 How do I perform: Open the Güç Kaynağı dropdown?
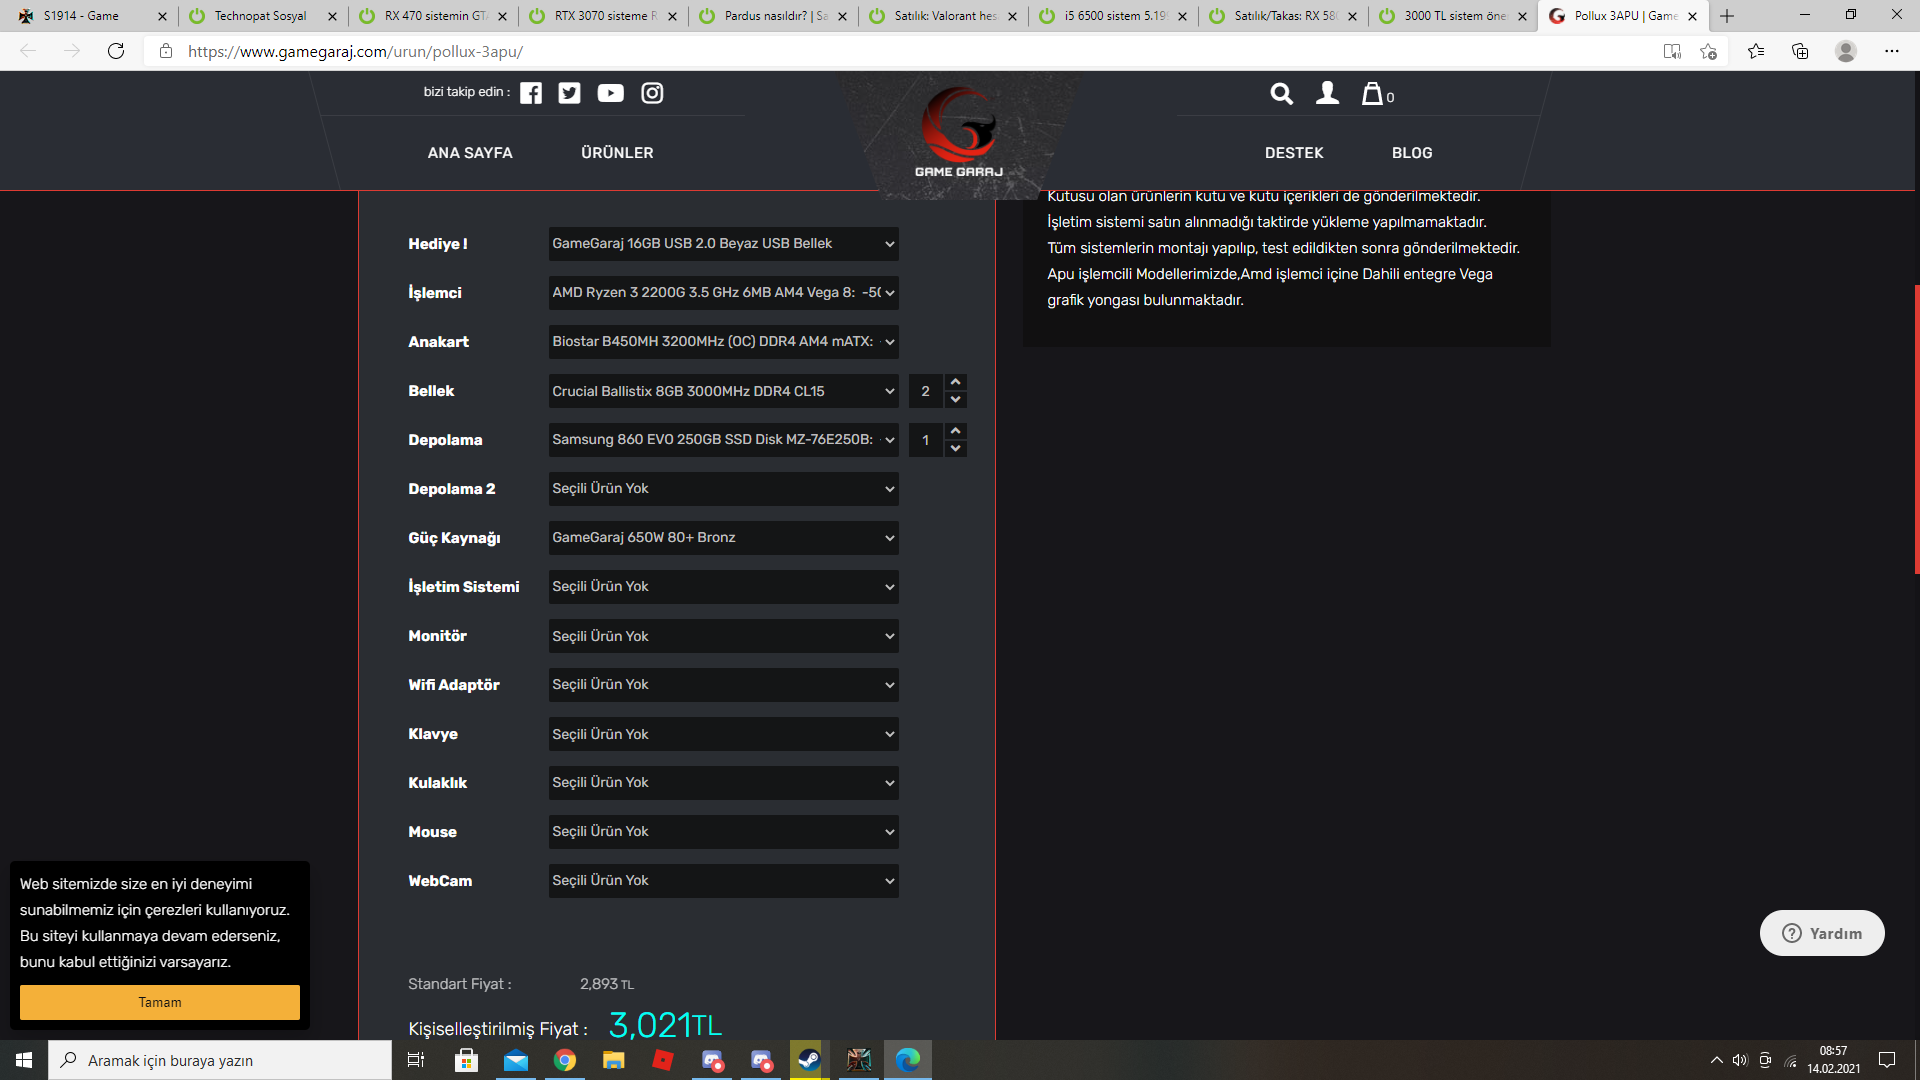723,538
